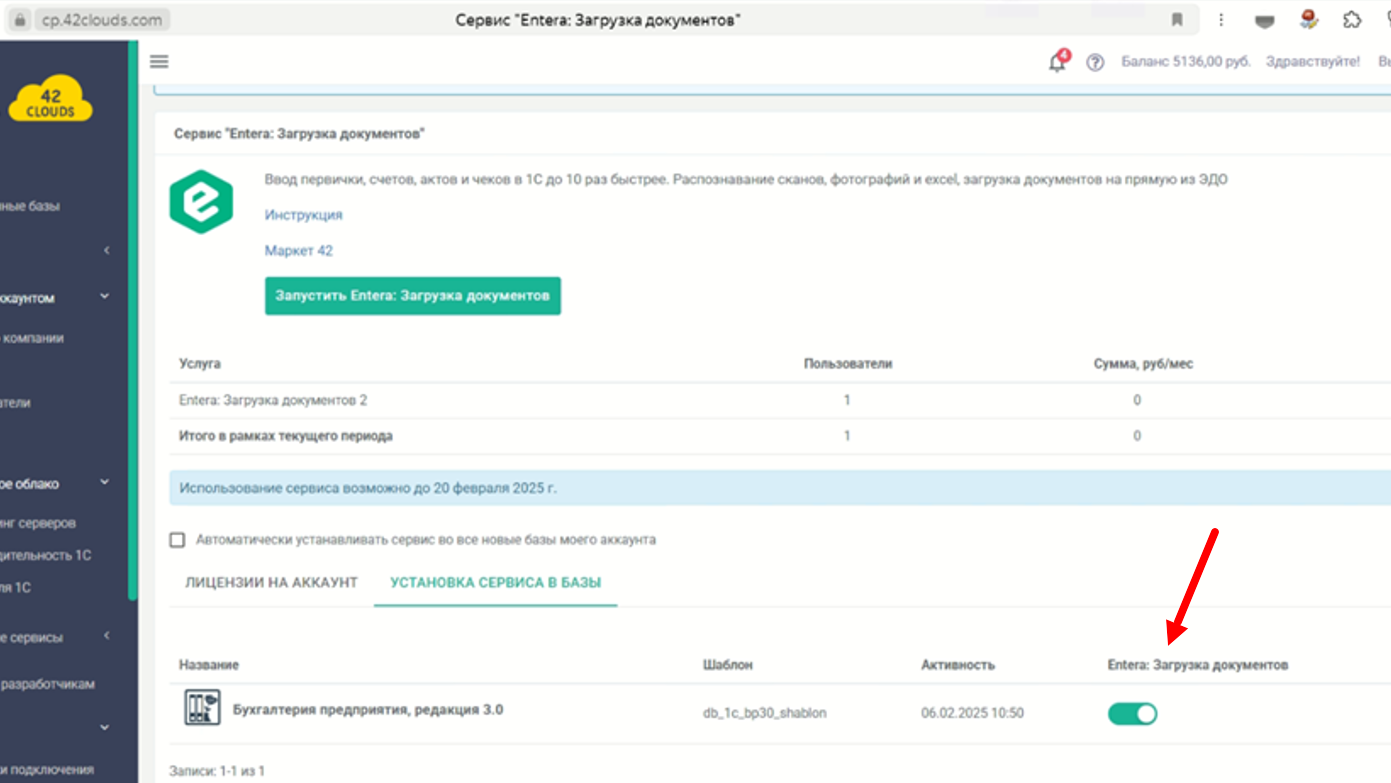Image resolution: width=1391 pixels, height=783 pixels.
Task: Click the red stamp-and-pencil extension icon
Action: [x=1308, y=20]
